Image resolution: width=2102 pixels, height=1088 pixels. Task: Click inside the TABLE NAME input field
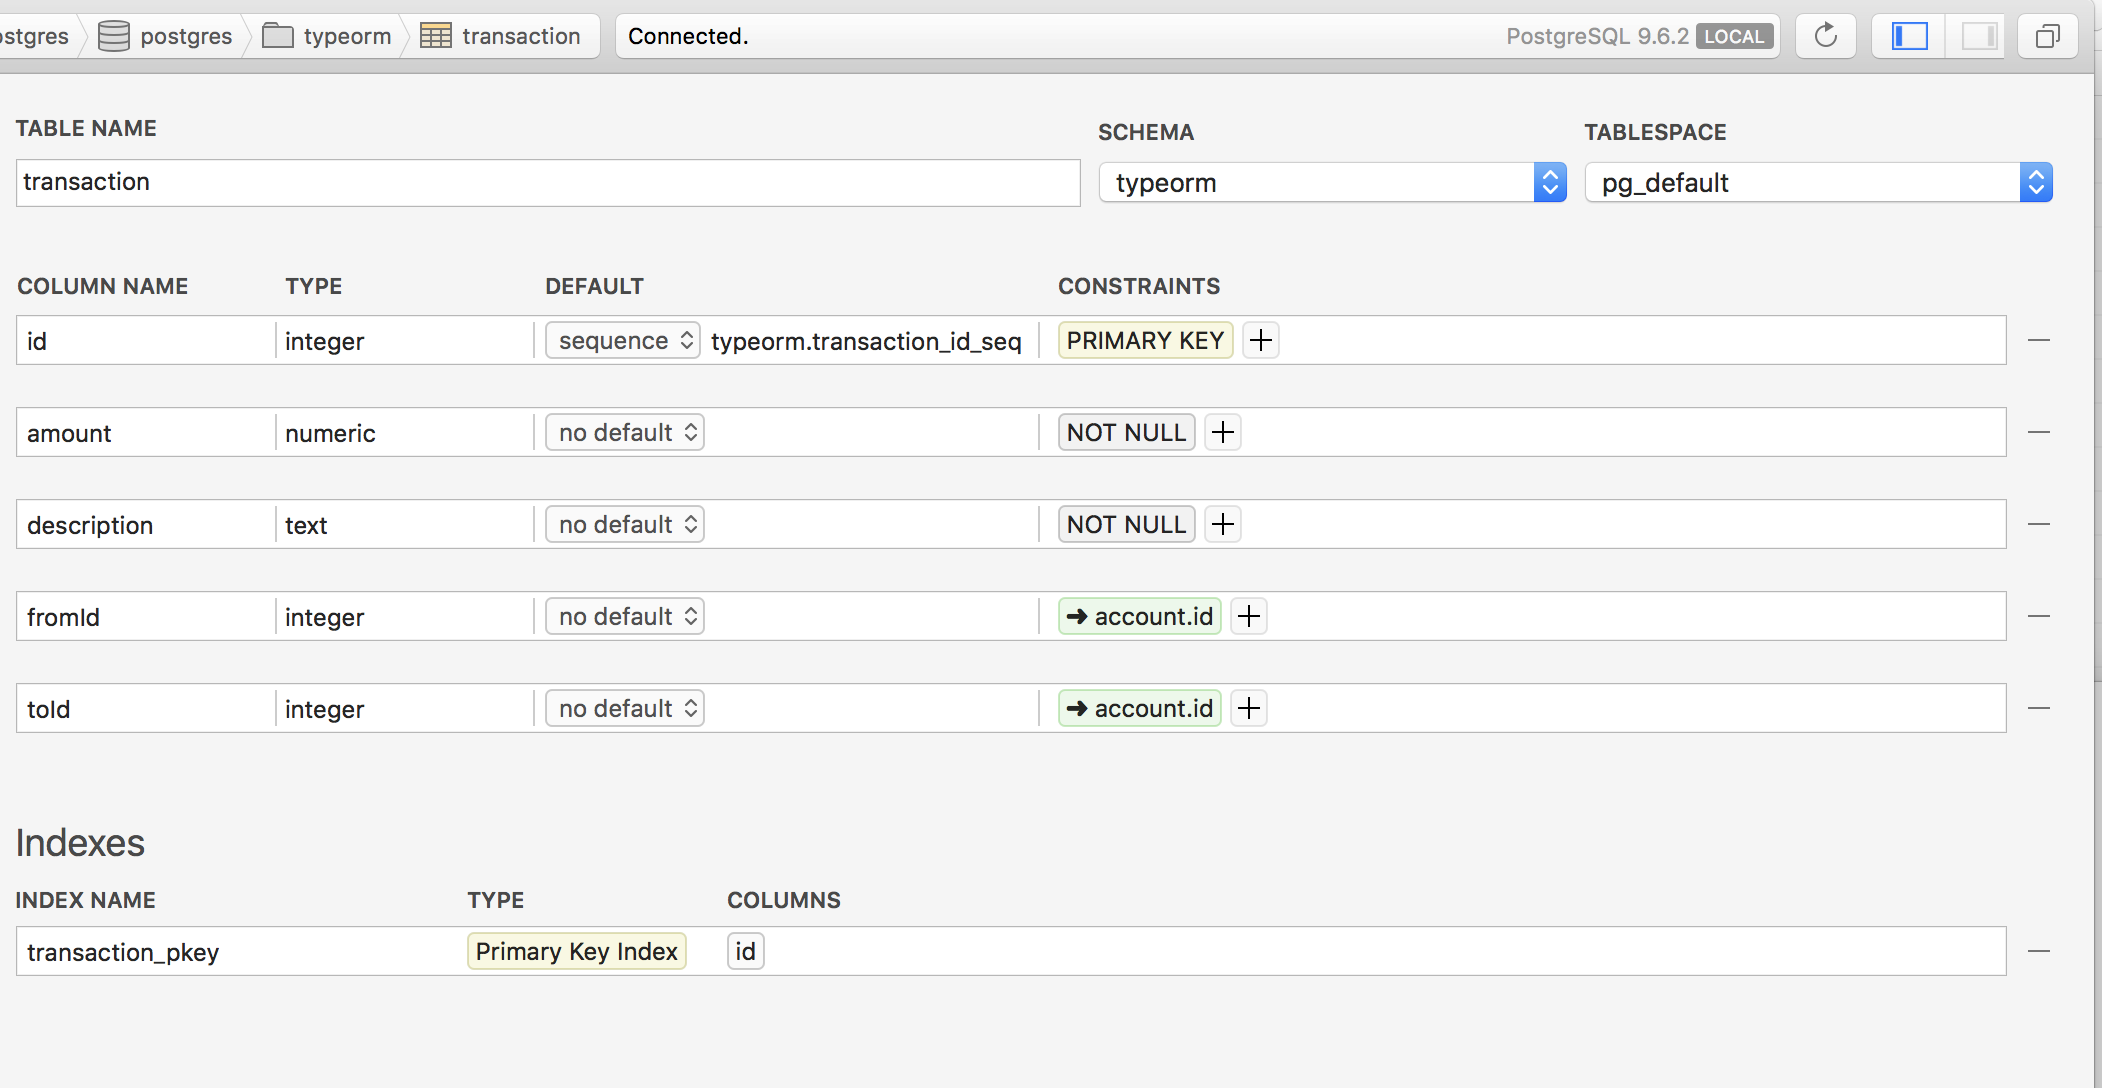[x=547, y=182]
